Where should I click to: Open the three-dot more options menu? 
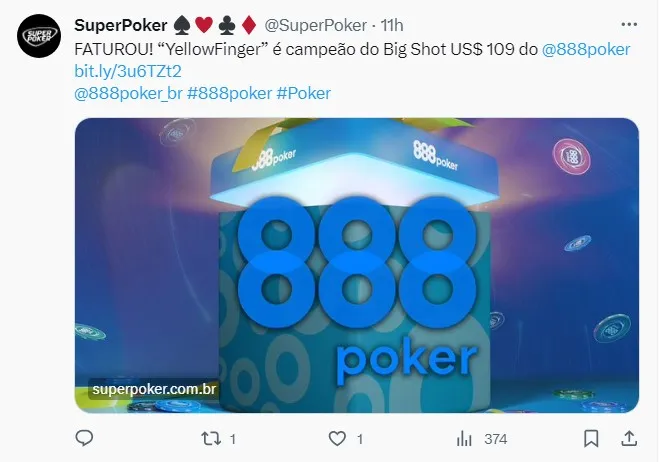pyautogui.click(x=629, y=24)
